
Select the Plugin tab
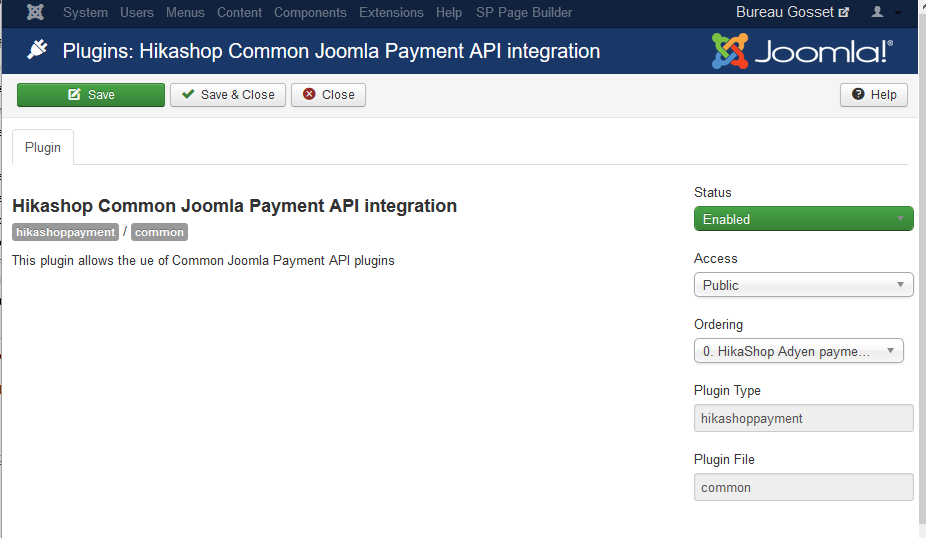[x=43, y=147]
